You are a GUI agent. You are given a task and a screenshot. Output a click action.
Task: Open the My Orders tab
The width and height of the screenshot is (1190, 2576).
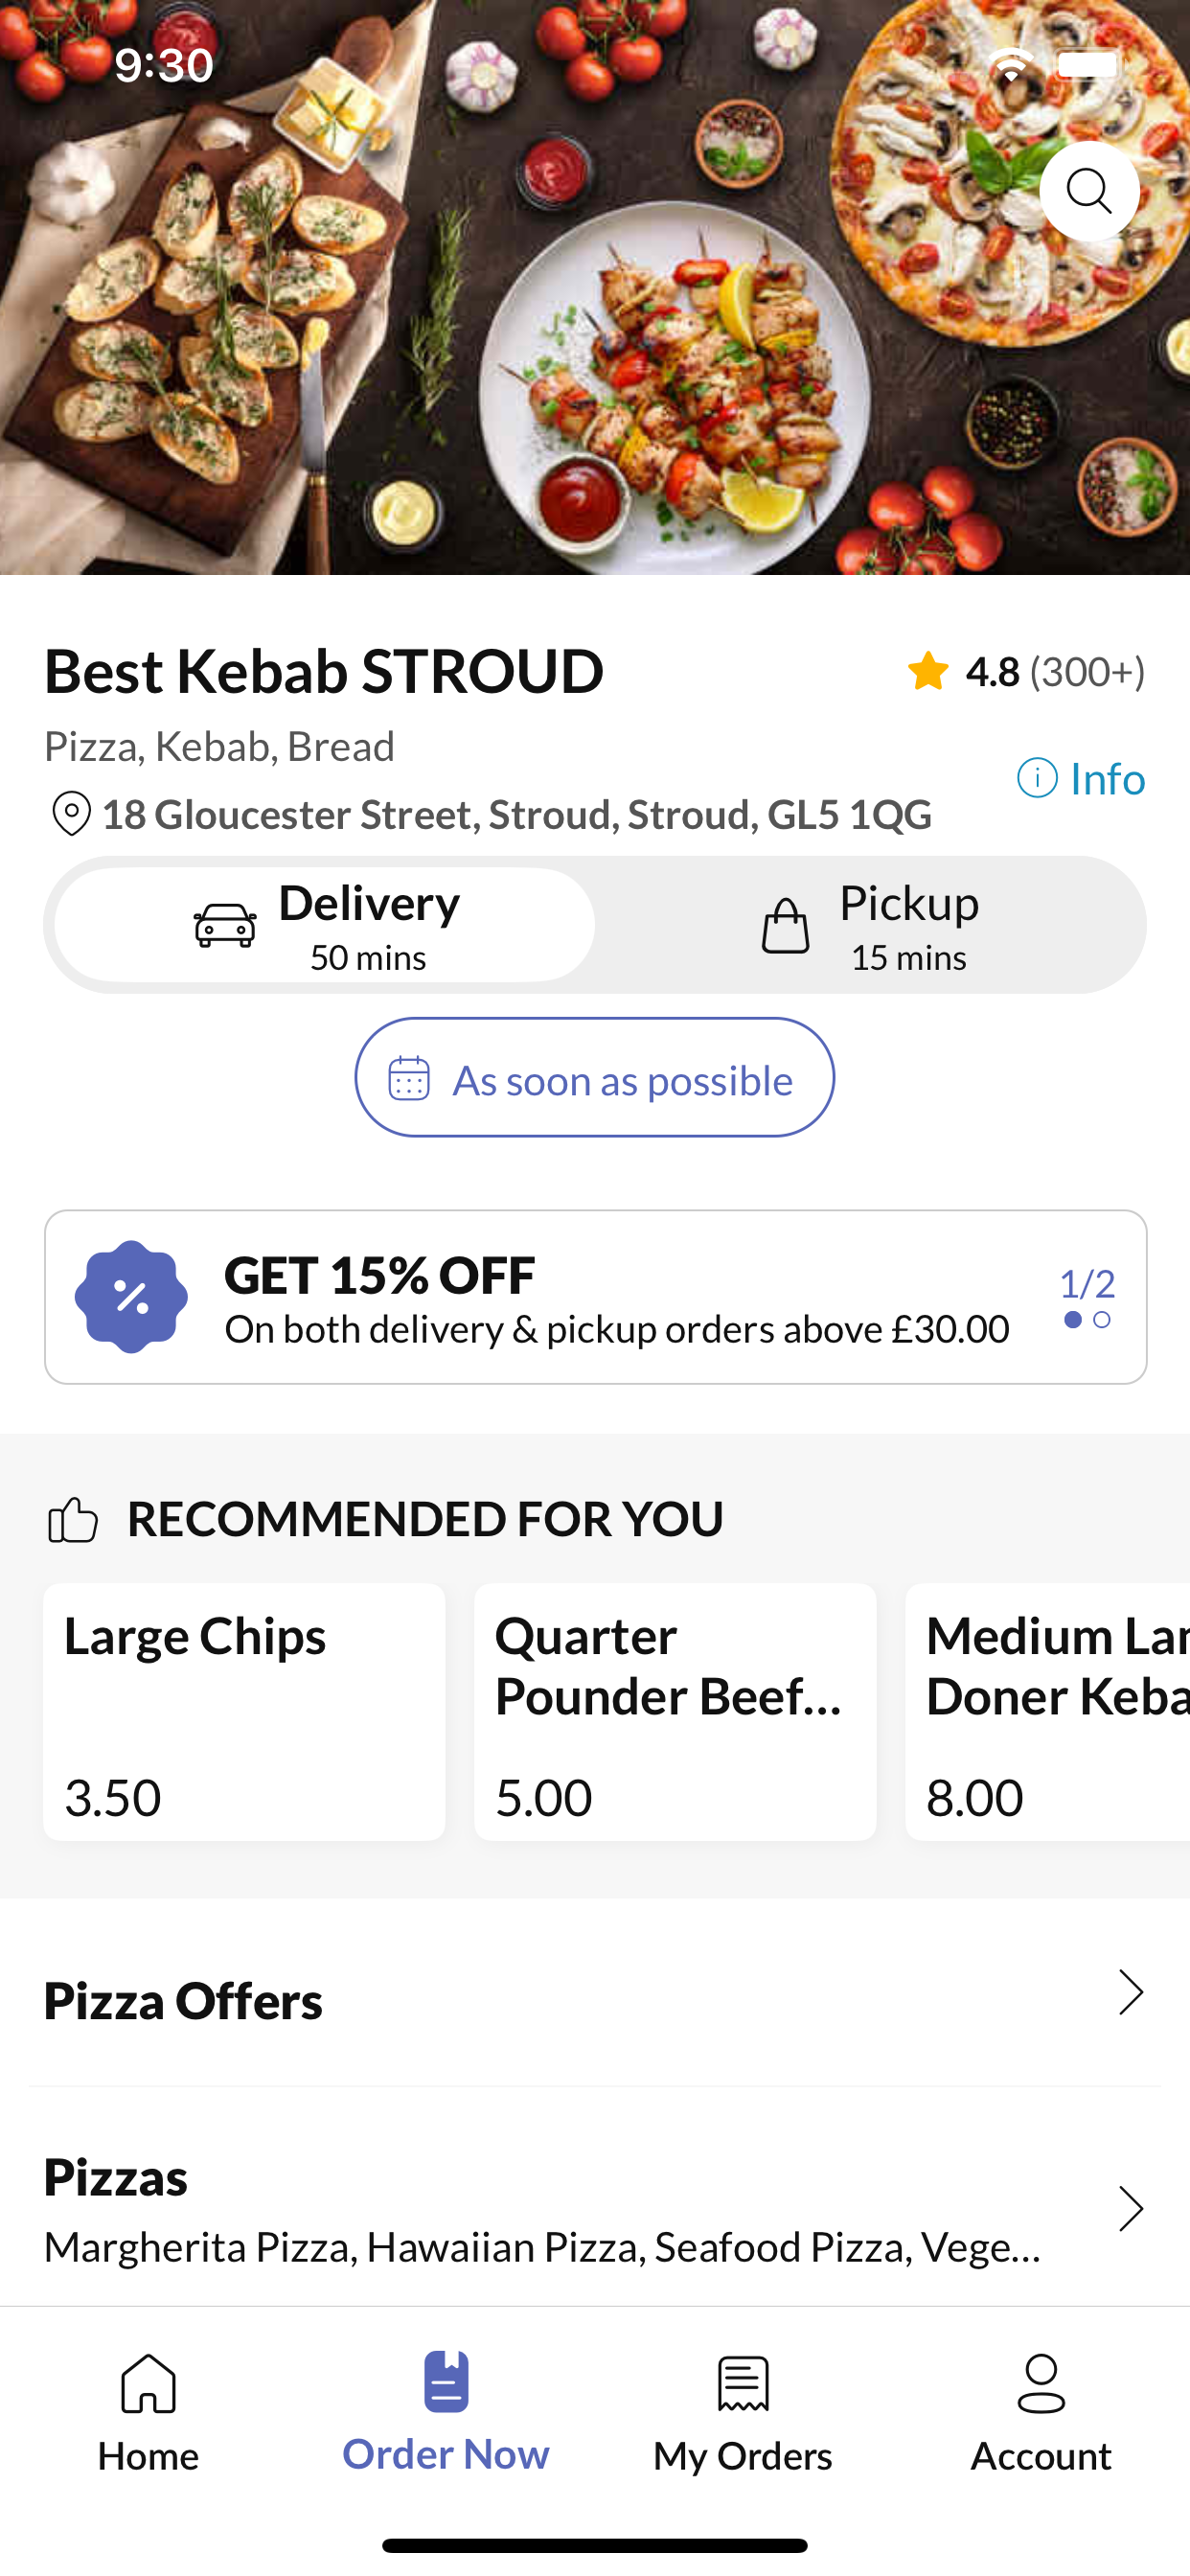click(x=743, y=2412)
